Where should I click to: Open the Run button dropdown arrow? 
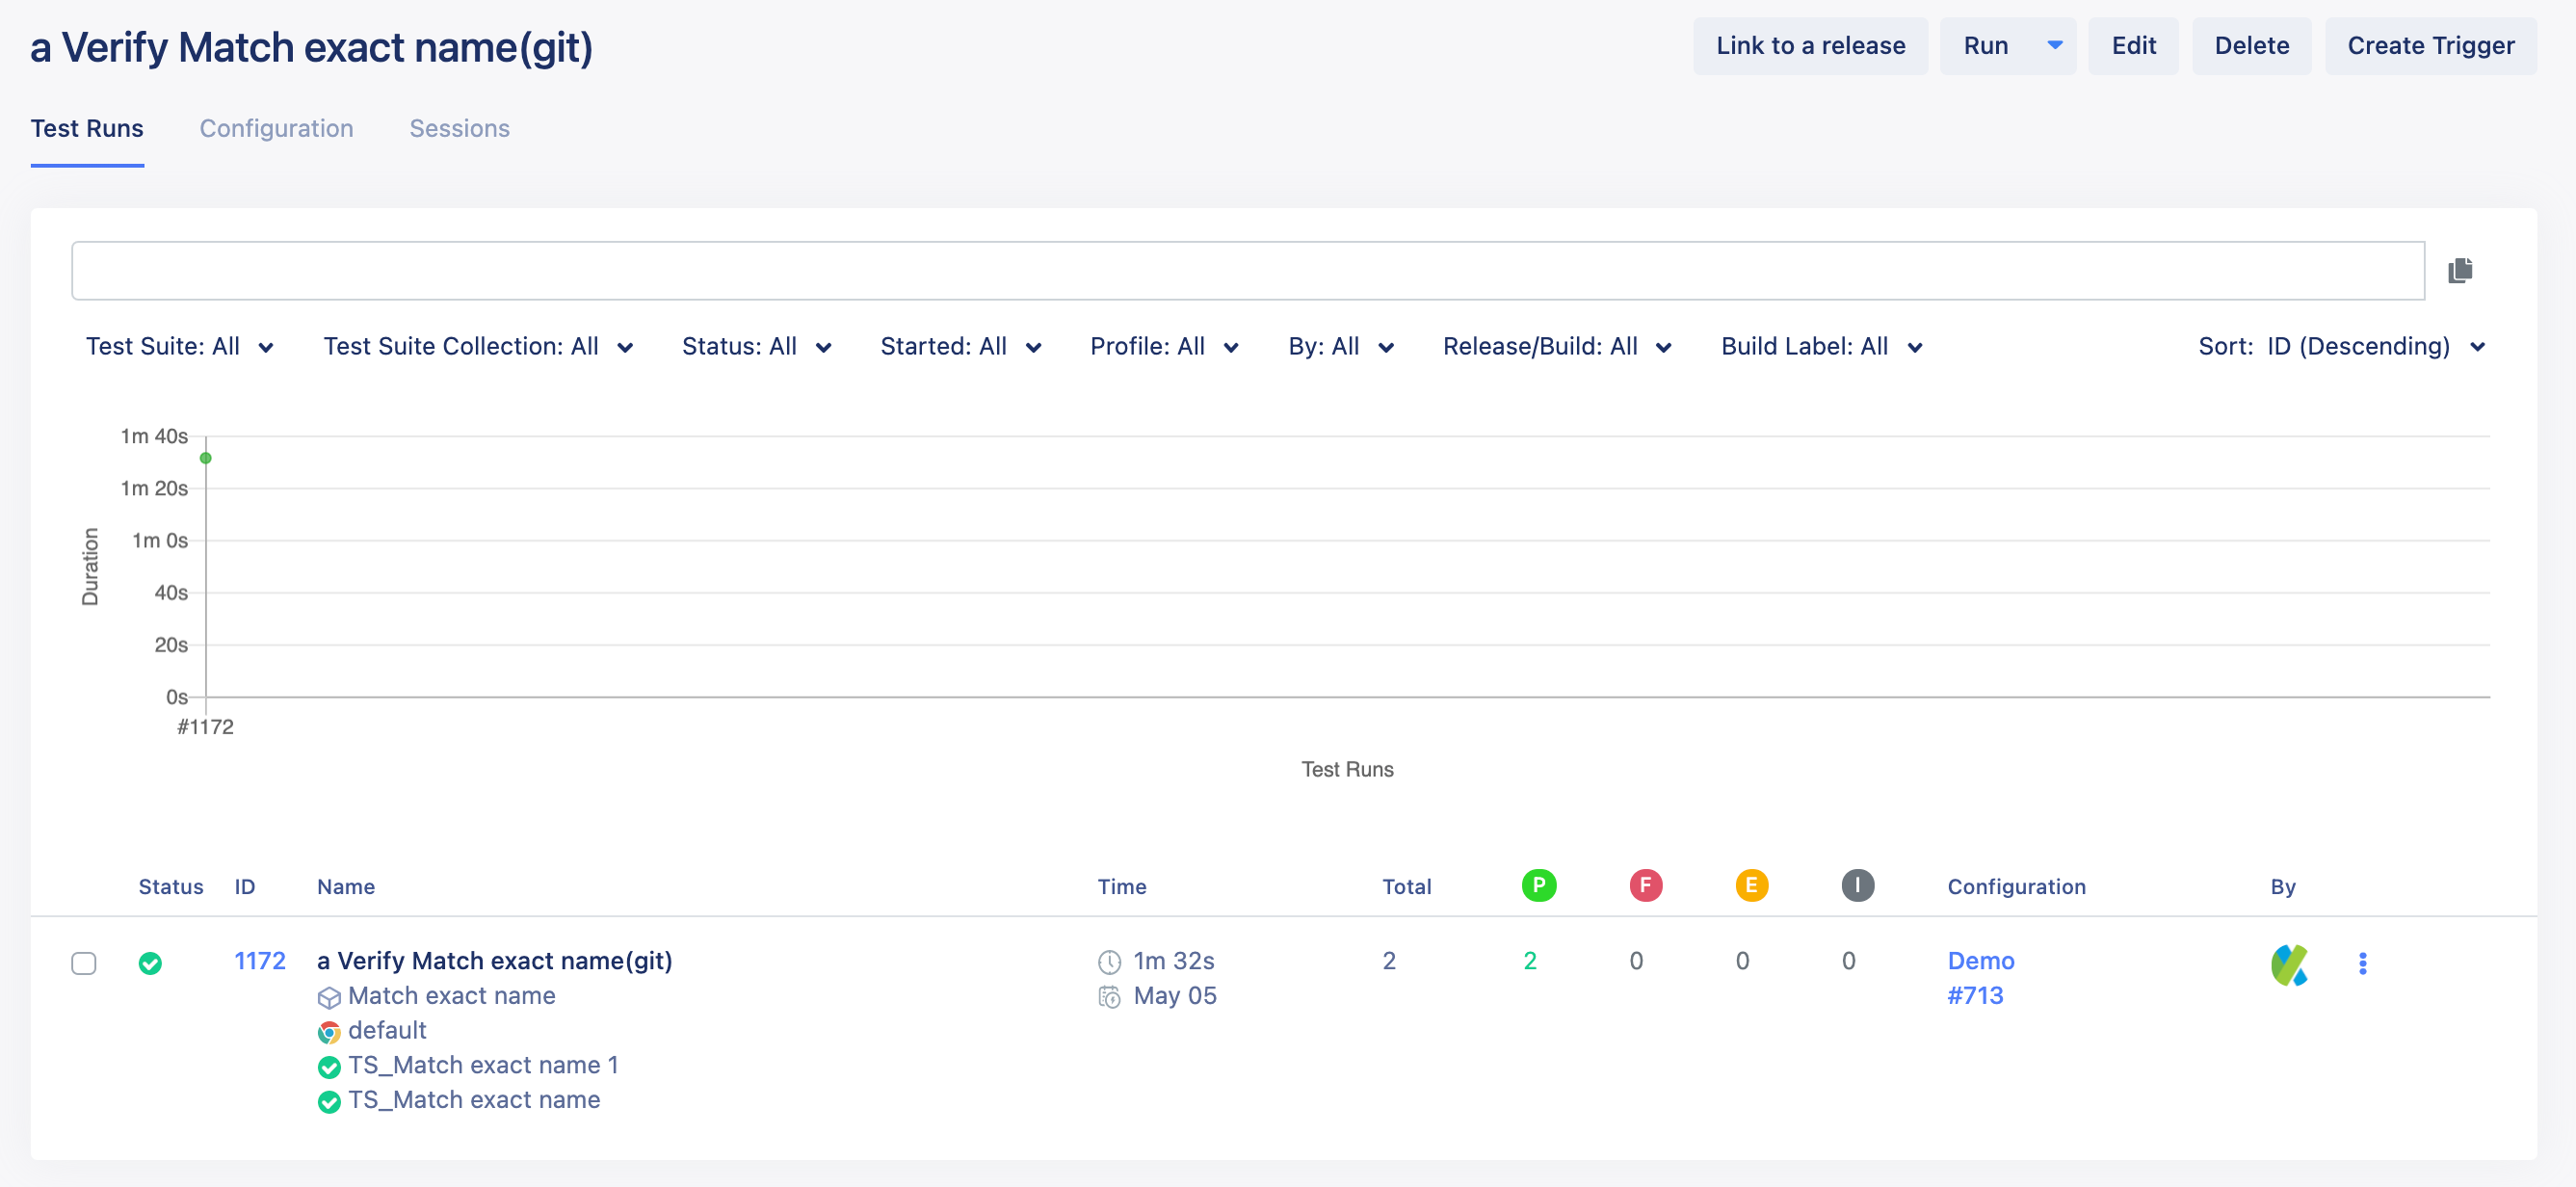(2056, 45)
